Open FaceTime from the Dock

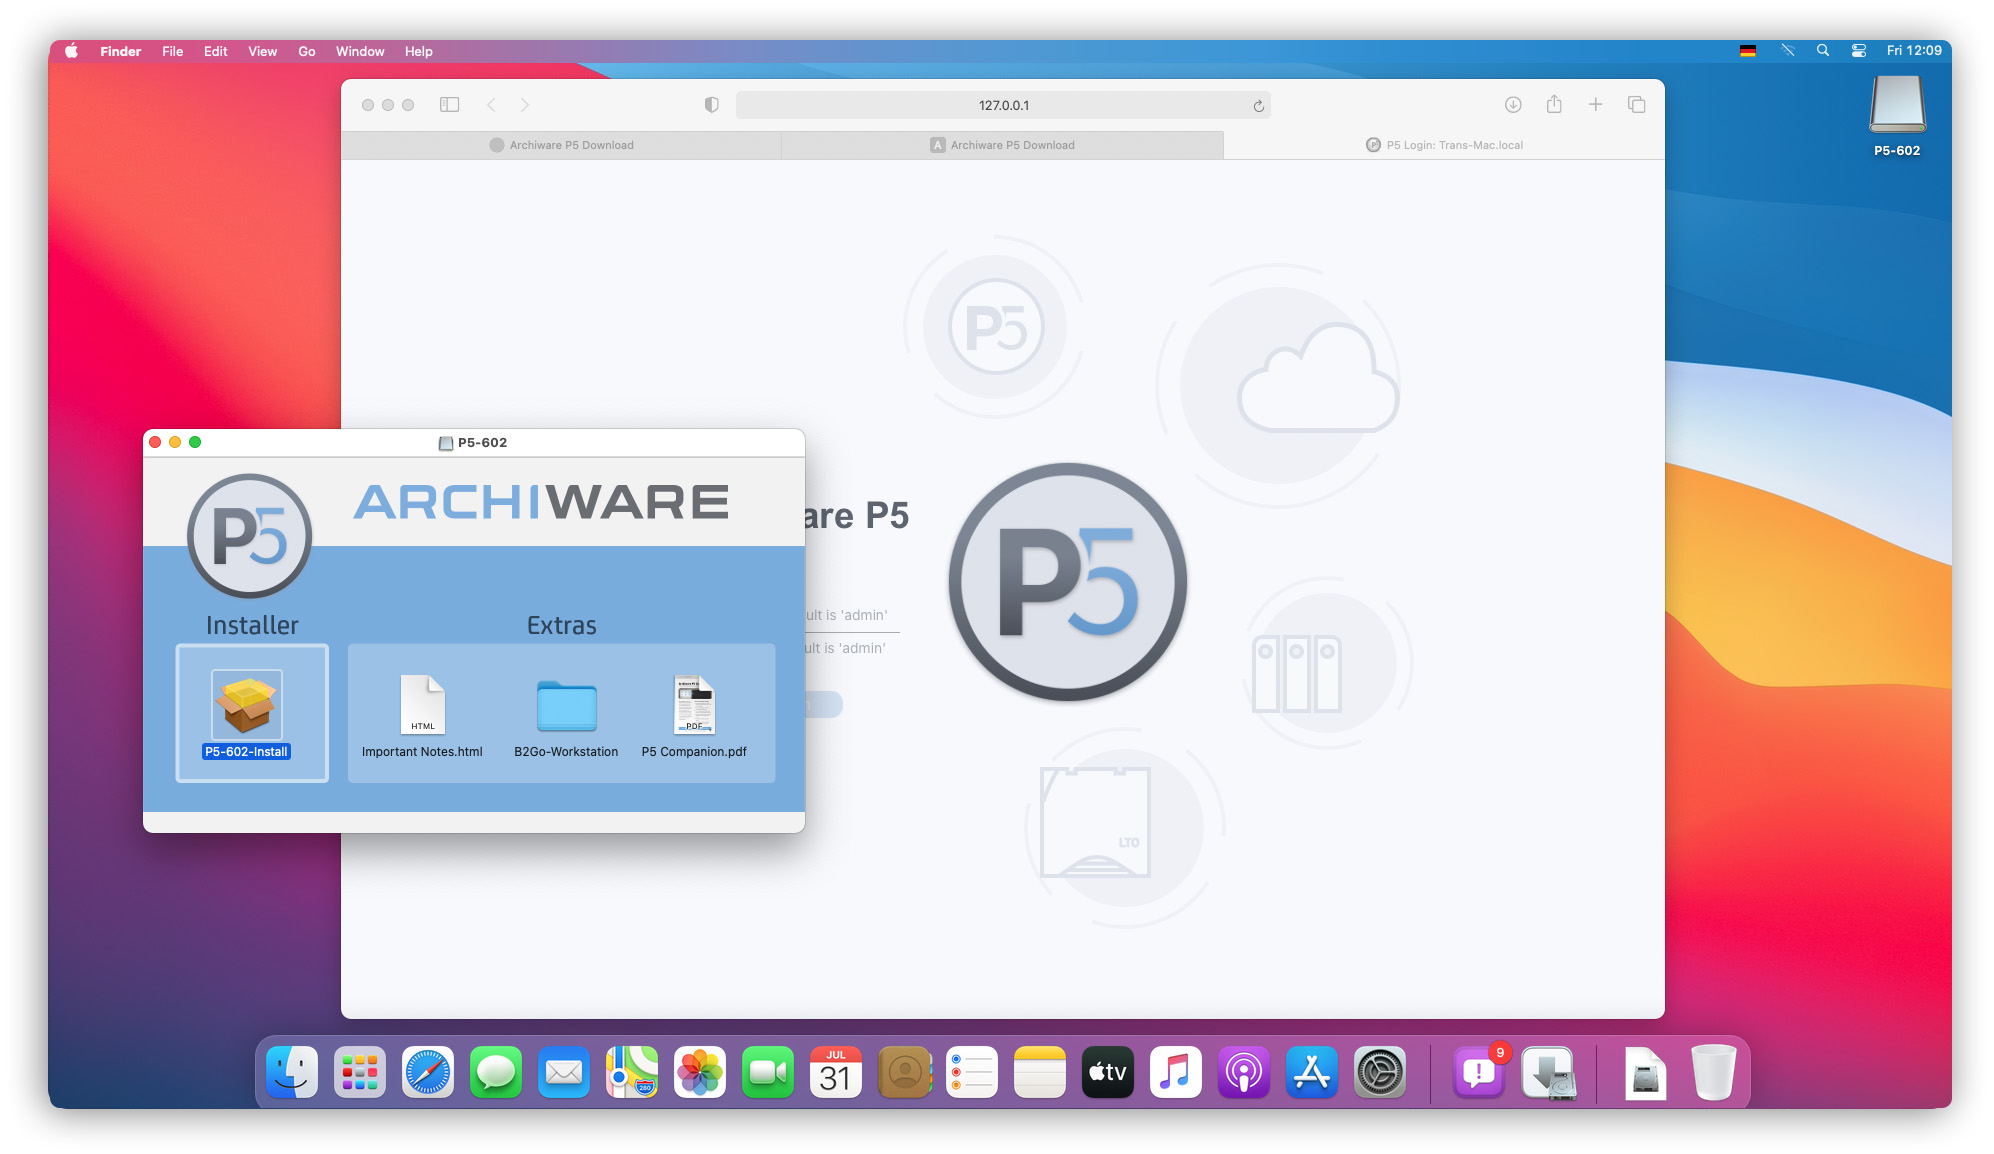tap(768, 1073)
